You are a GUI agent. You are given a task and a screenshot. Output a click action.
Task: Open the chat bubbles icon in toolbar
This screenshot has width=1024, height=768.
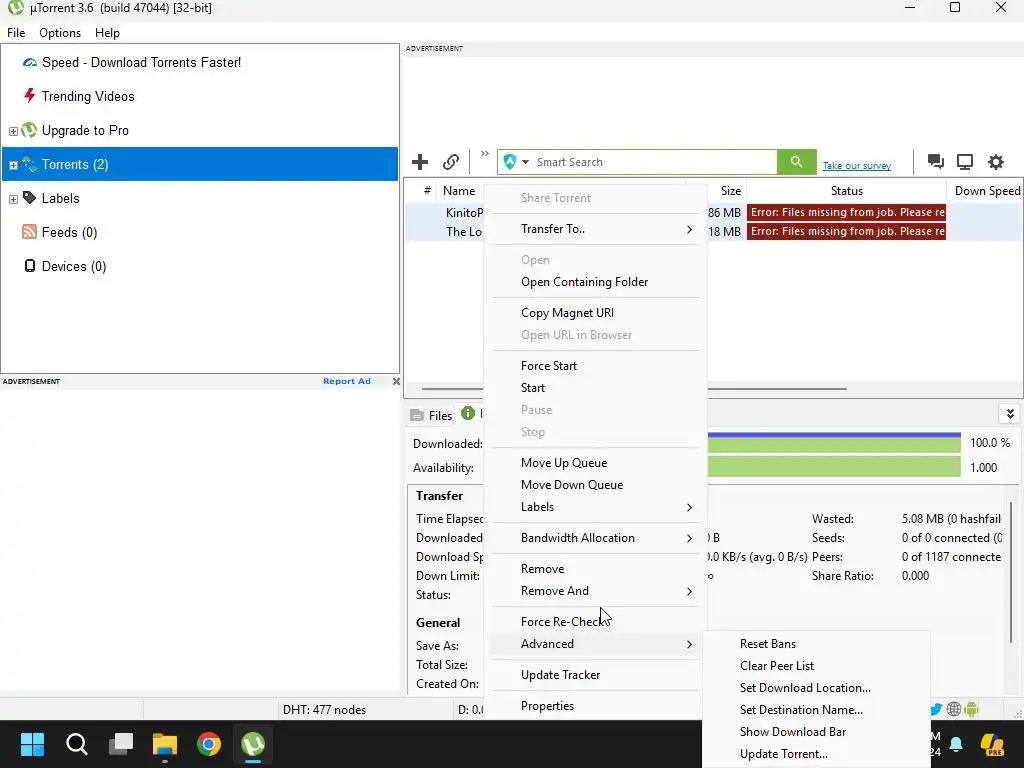[x=935, y=162]
